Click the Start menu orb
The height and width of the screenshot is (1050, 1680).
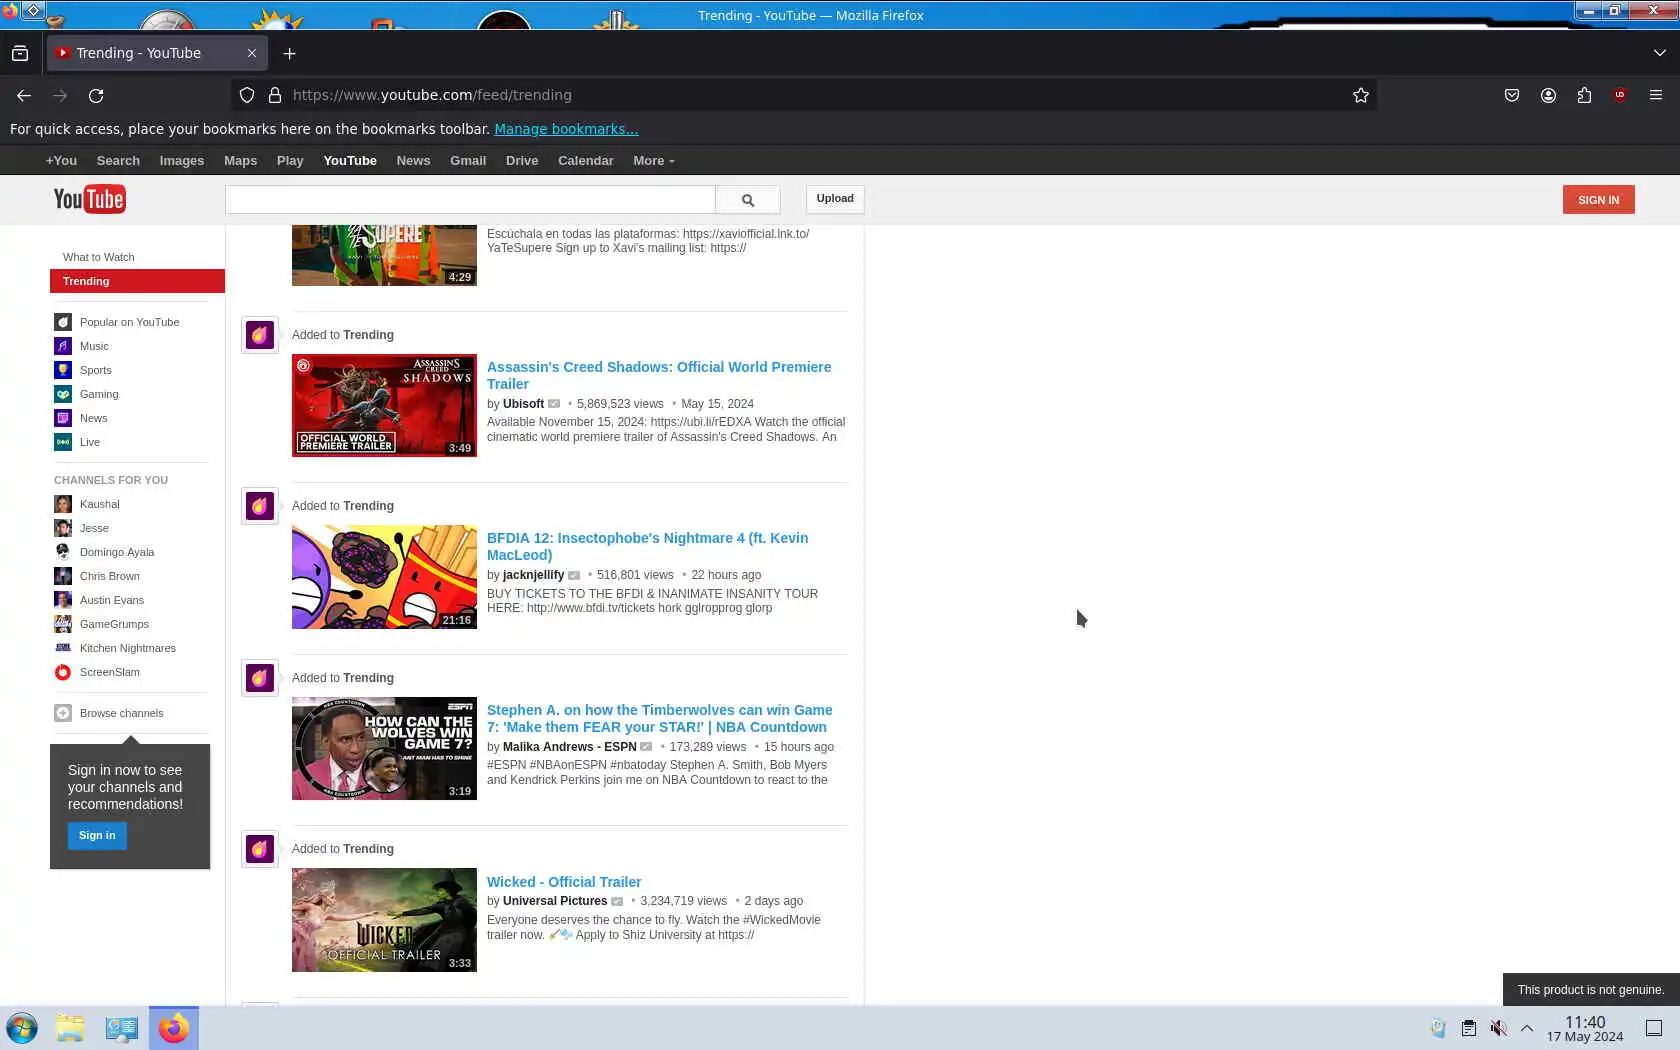pos(22,1028)
